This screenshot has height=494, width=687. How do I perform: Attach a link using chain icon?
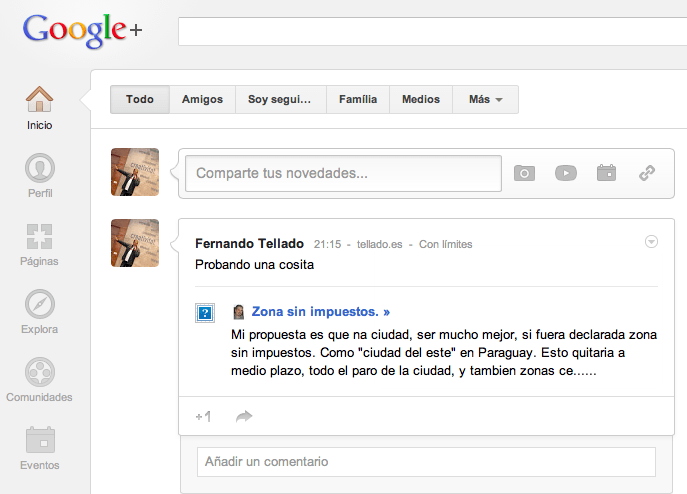click(x=647, y=173)
